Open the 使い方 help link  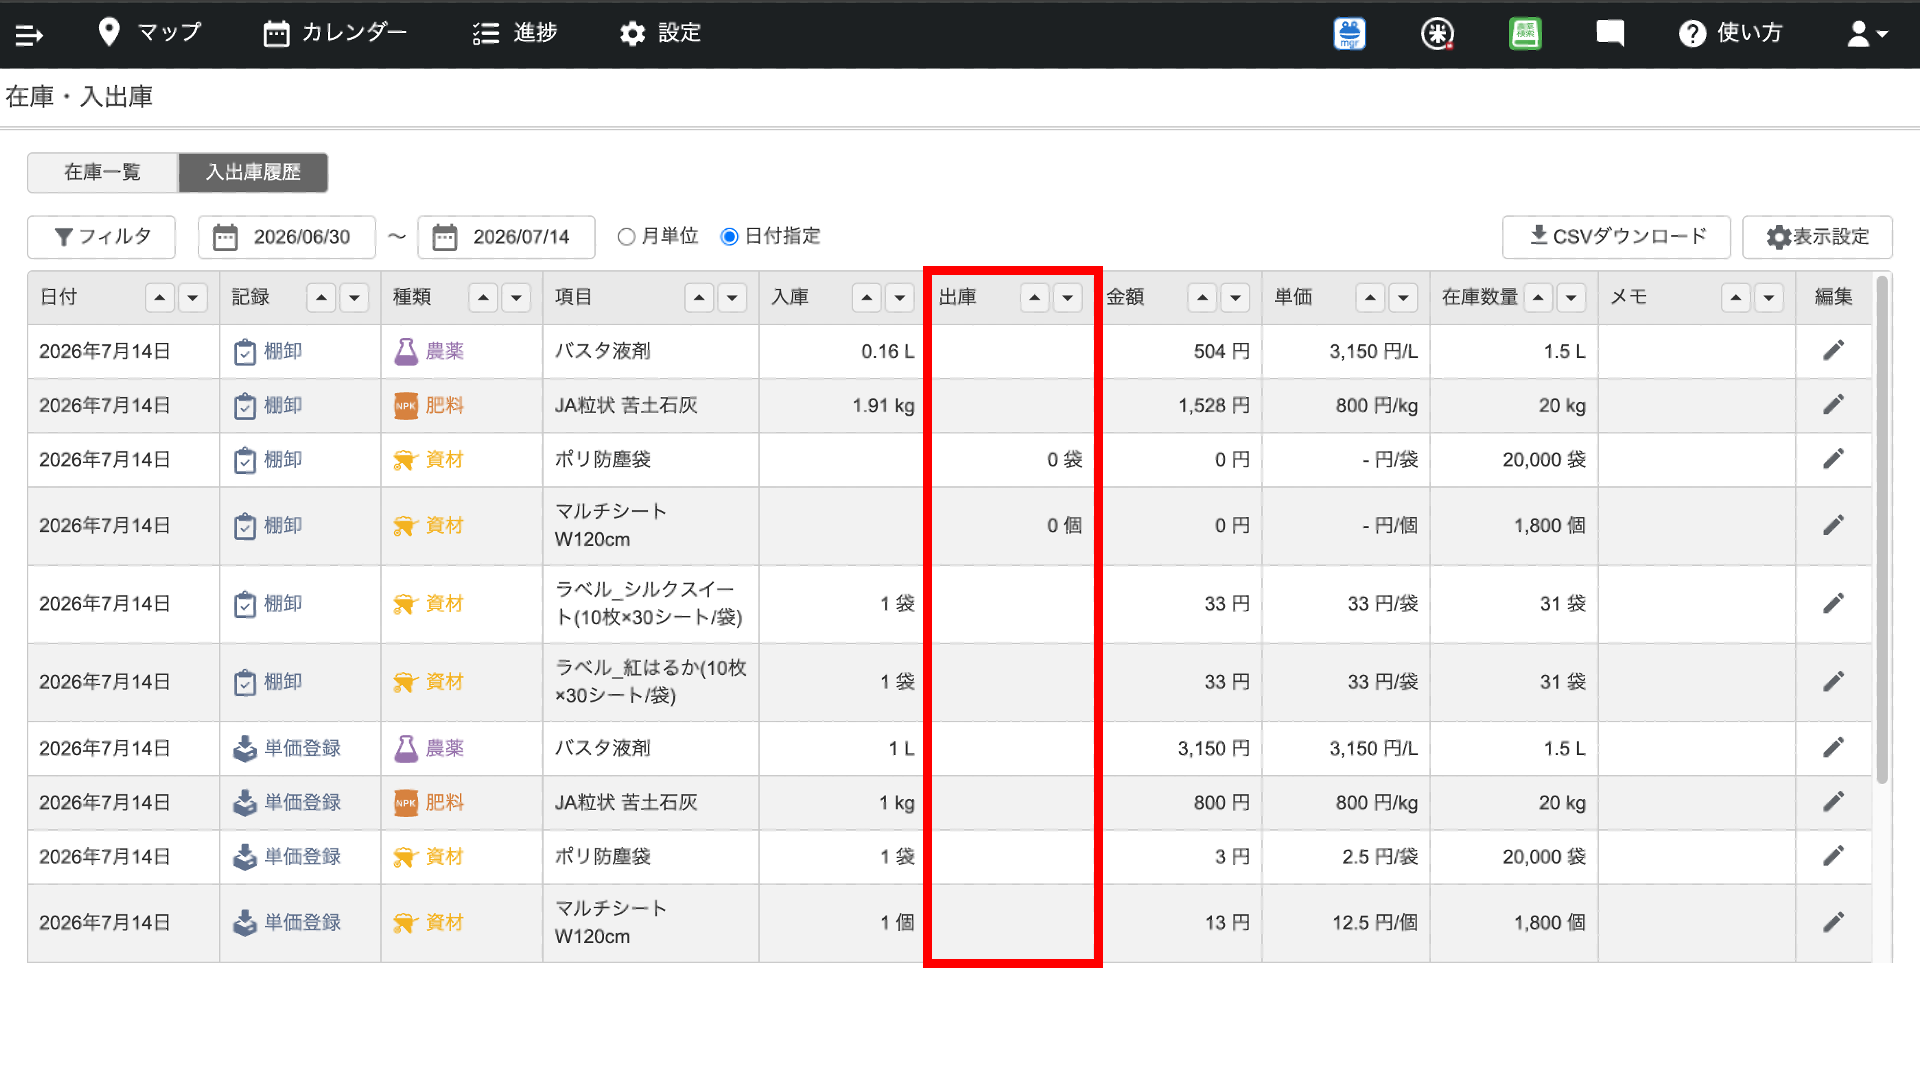pyautogui.click(x=1731, y=33)
